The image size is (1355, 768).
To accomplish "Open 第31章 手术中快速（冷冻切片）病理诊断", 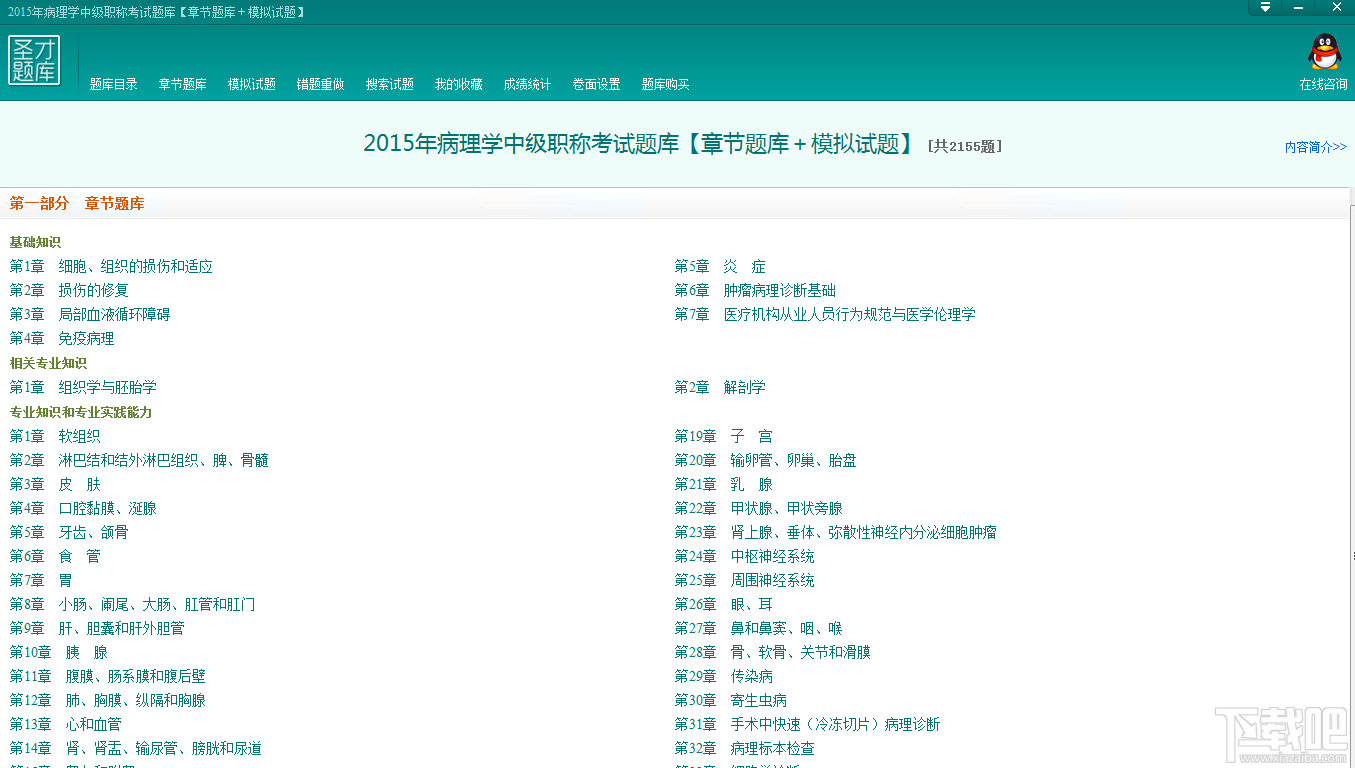I will pos(808,724).
